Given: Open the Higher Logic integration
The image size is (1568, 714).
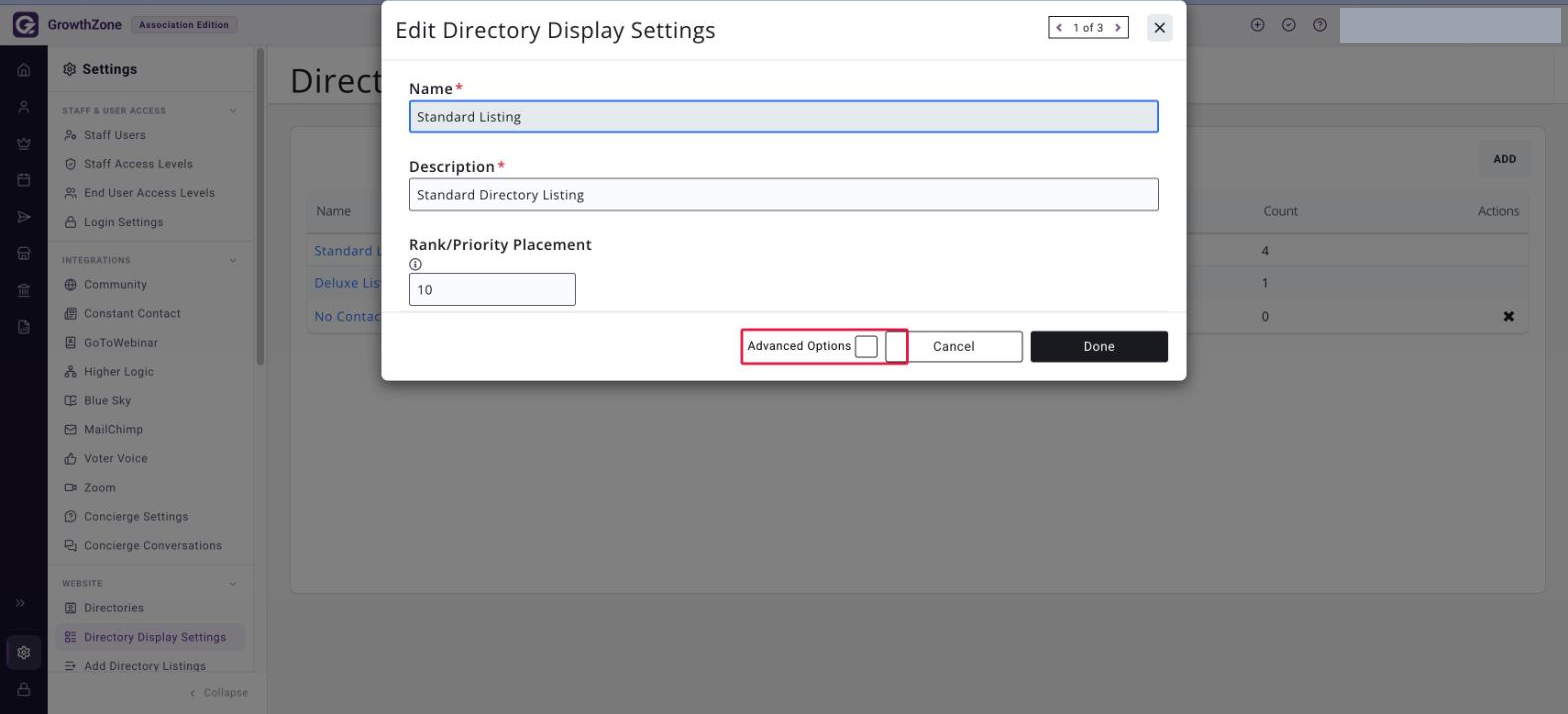Looking at the screenshot, I should [x=119, y=372].
